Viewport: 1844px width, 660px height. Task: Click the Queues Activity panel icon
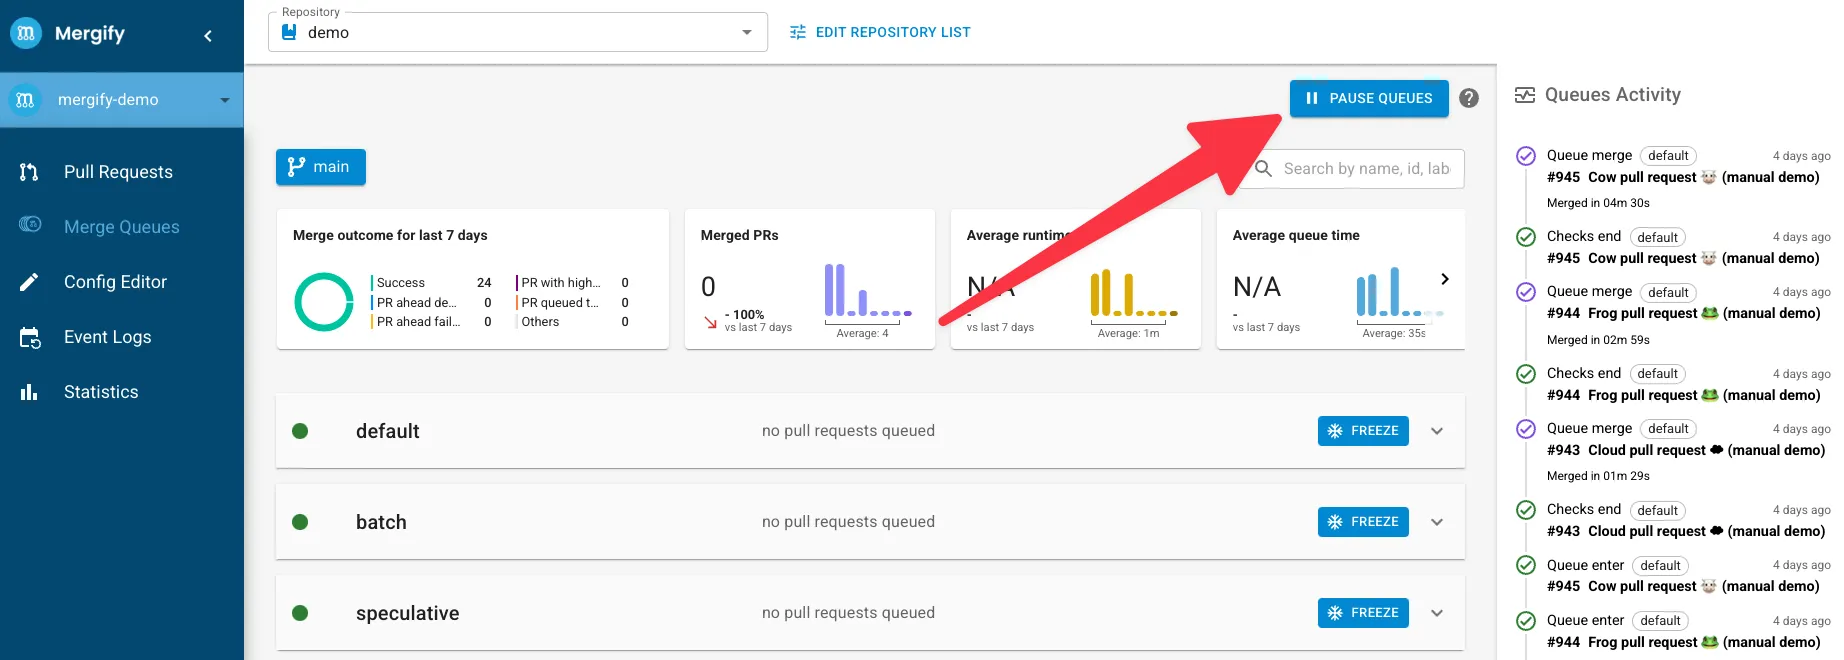click(x=1525, y=95)
